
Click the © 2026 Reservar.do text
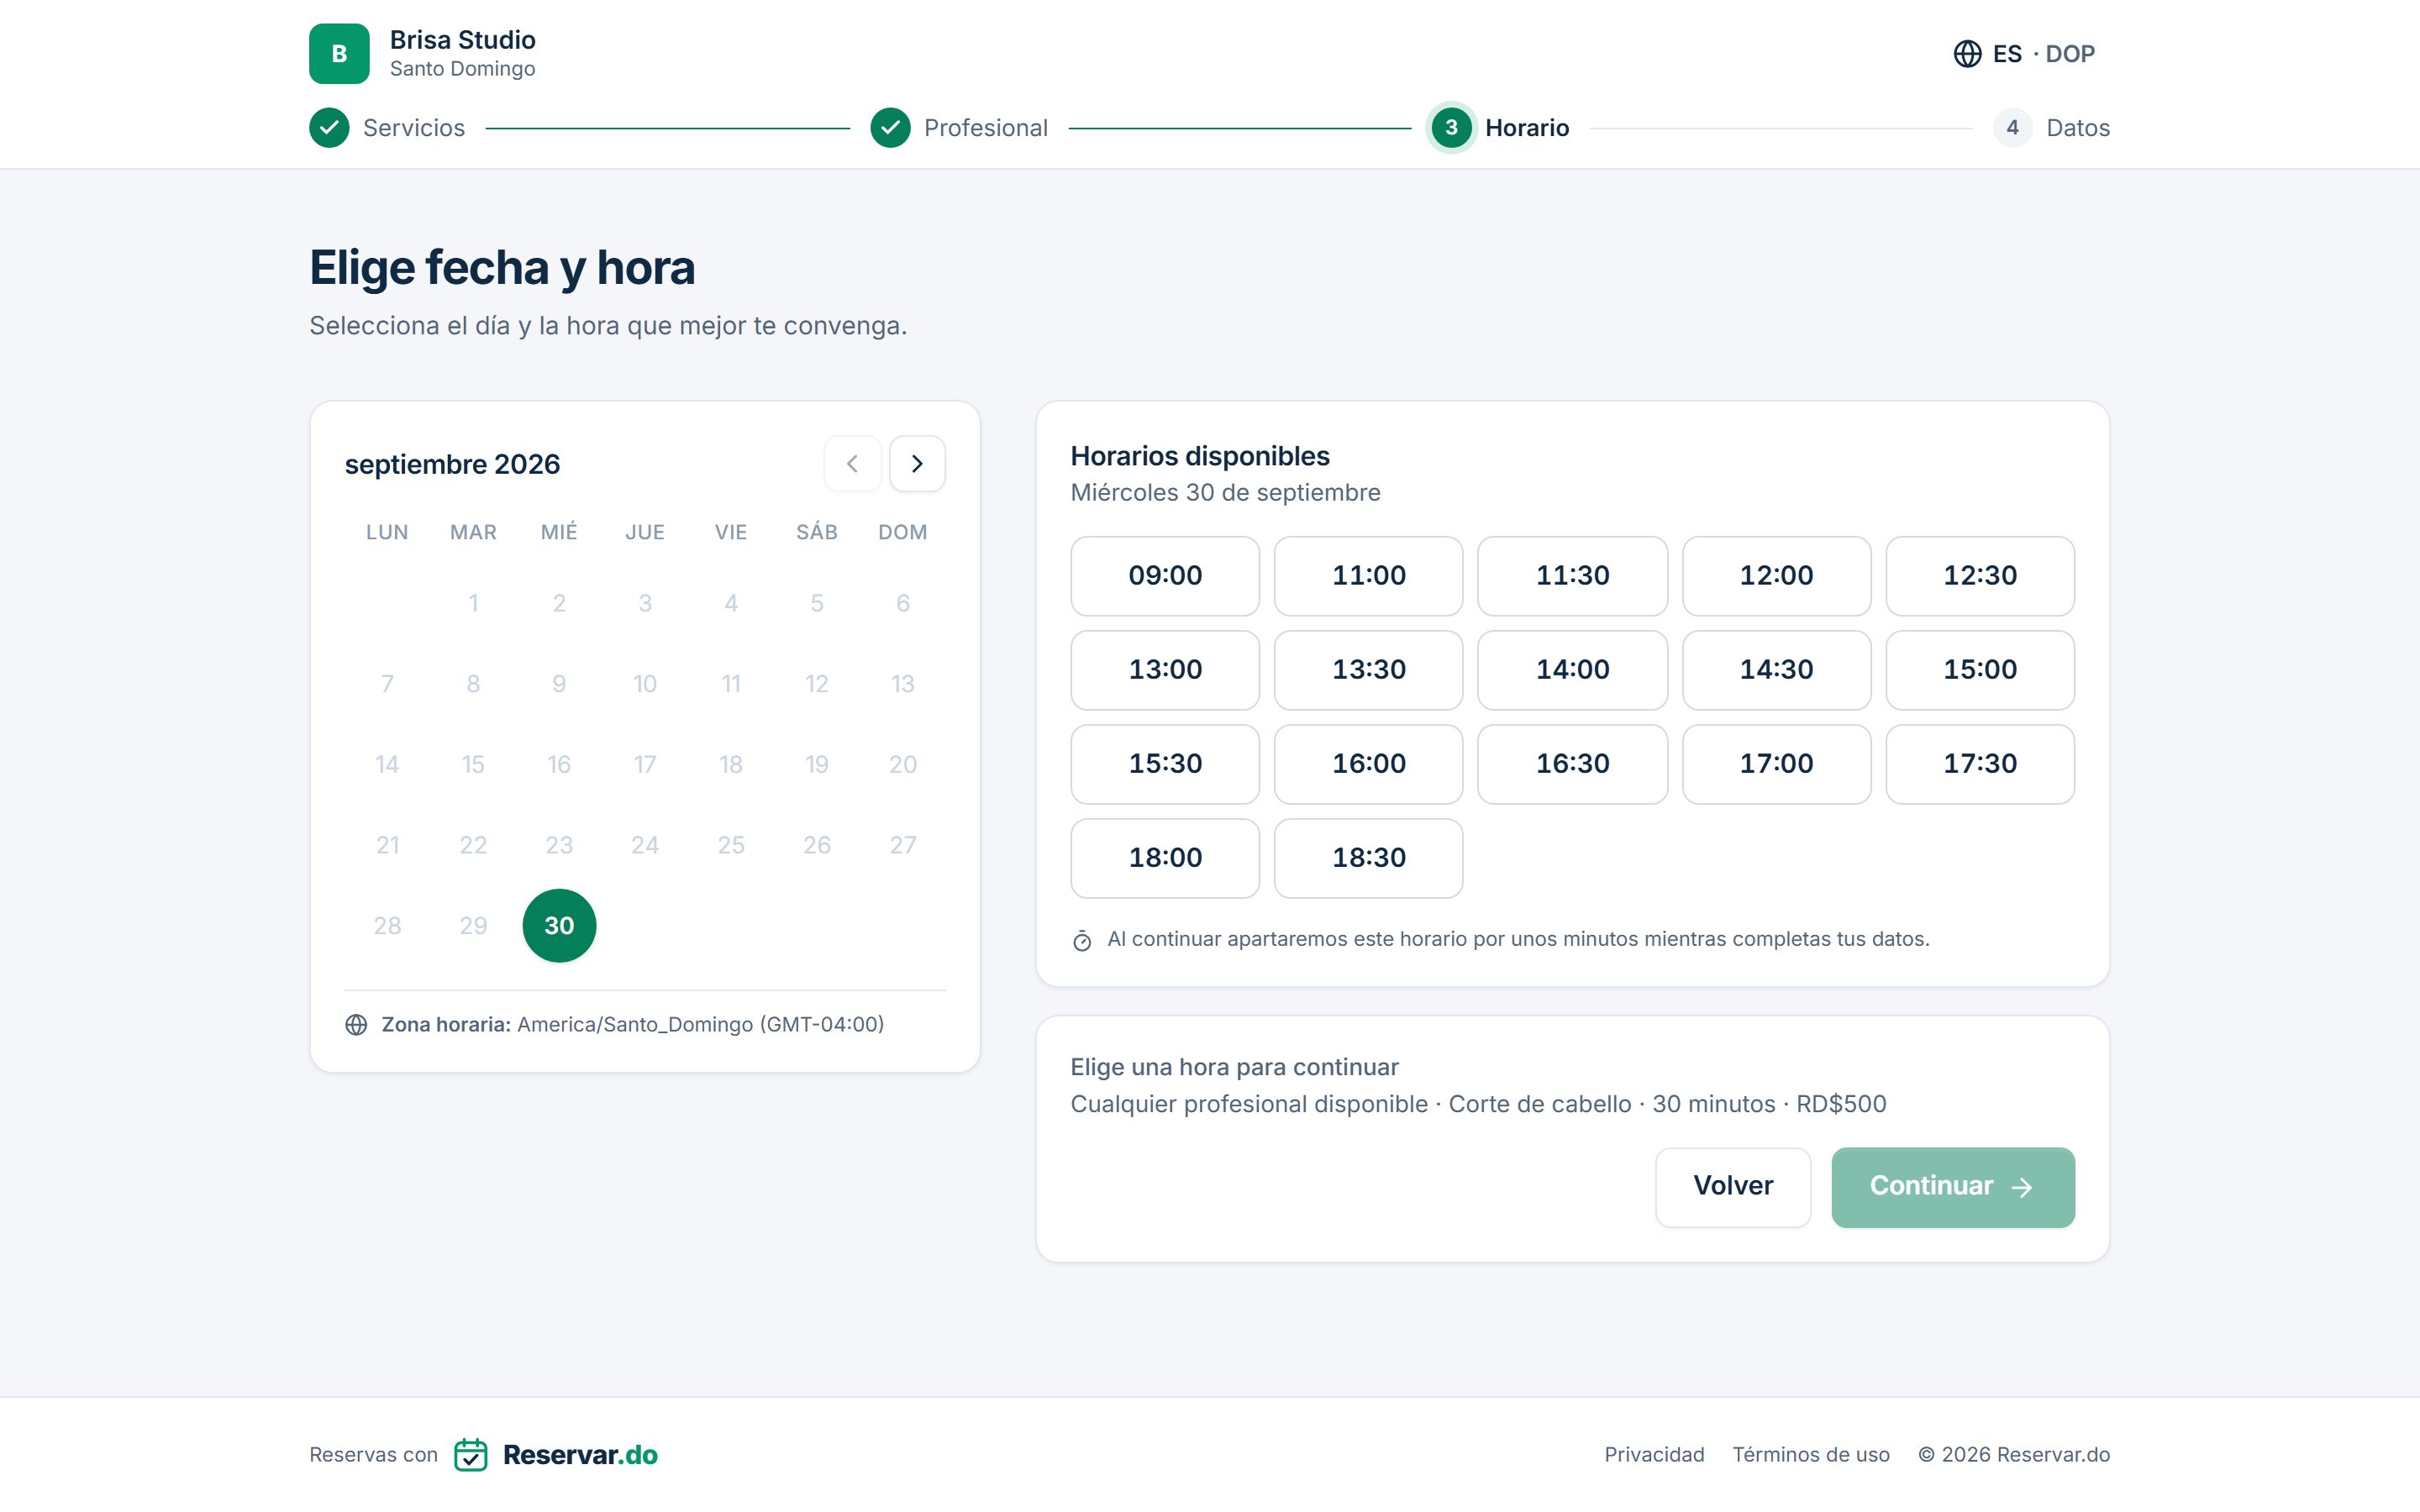[2014, 1455]
